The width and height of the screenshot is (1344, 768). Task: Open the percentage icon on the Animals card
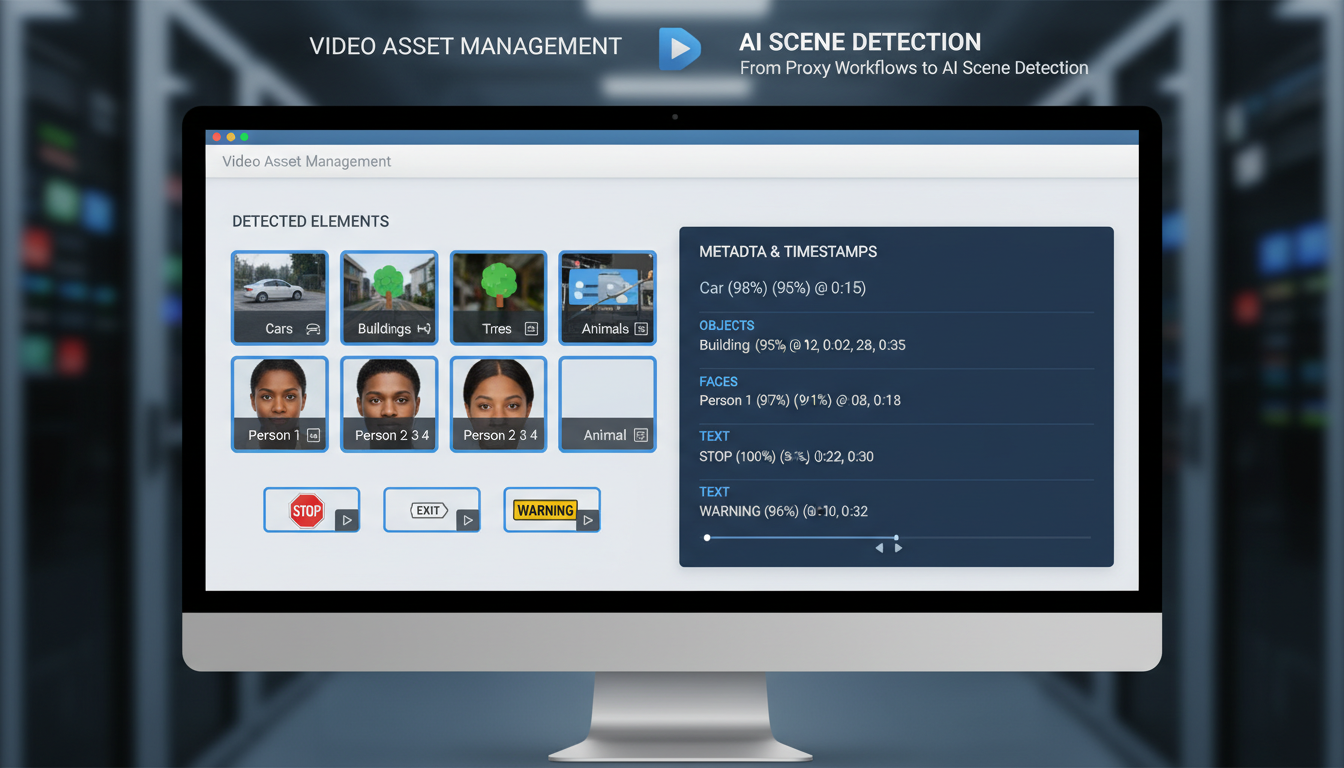640,329
